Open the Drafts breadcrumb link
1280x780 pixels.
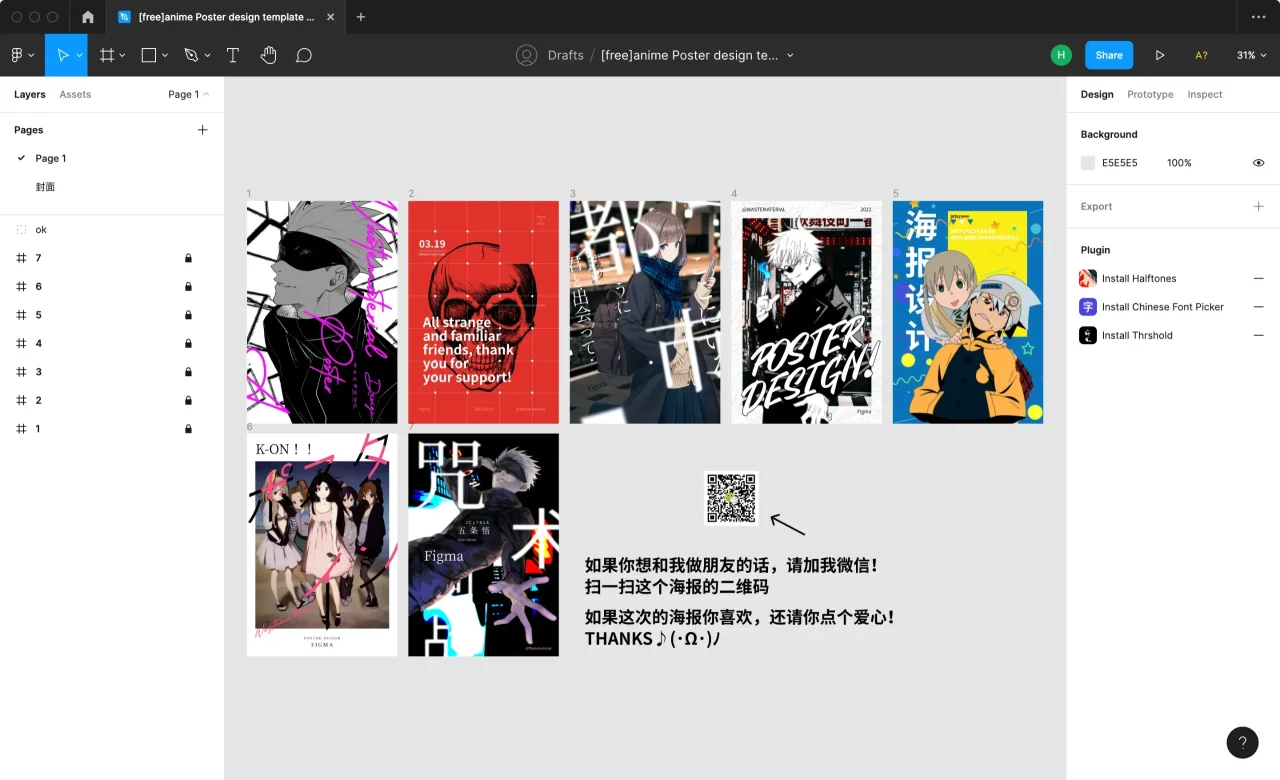(566, 55)
